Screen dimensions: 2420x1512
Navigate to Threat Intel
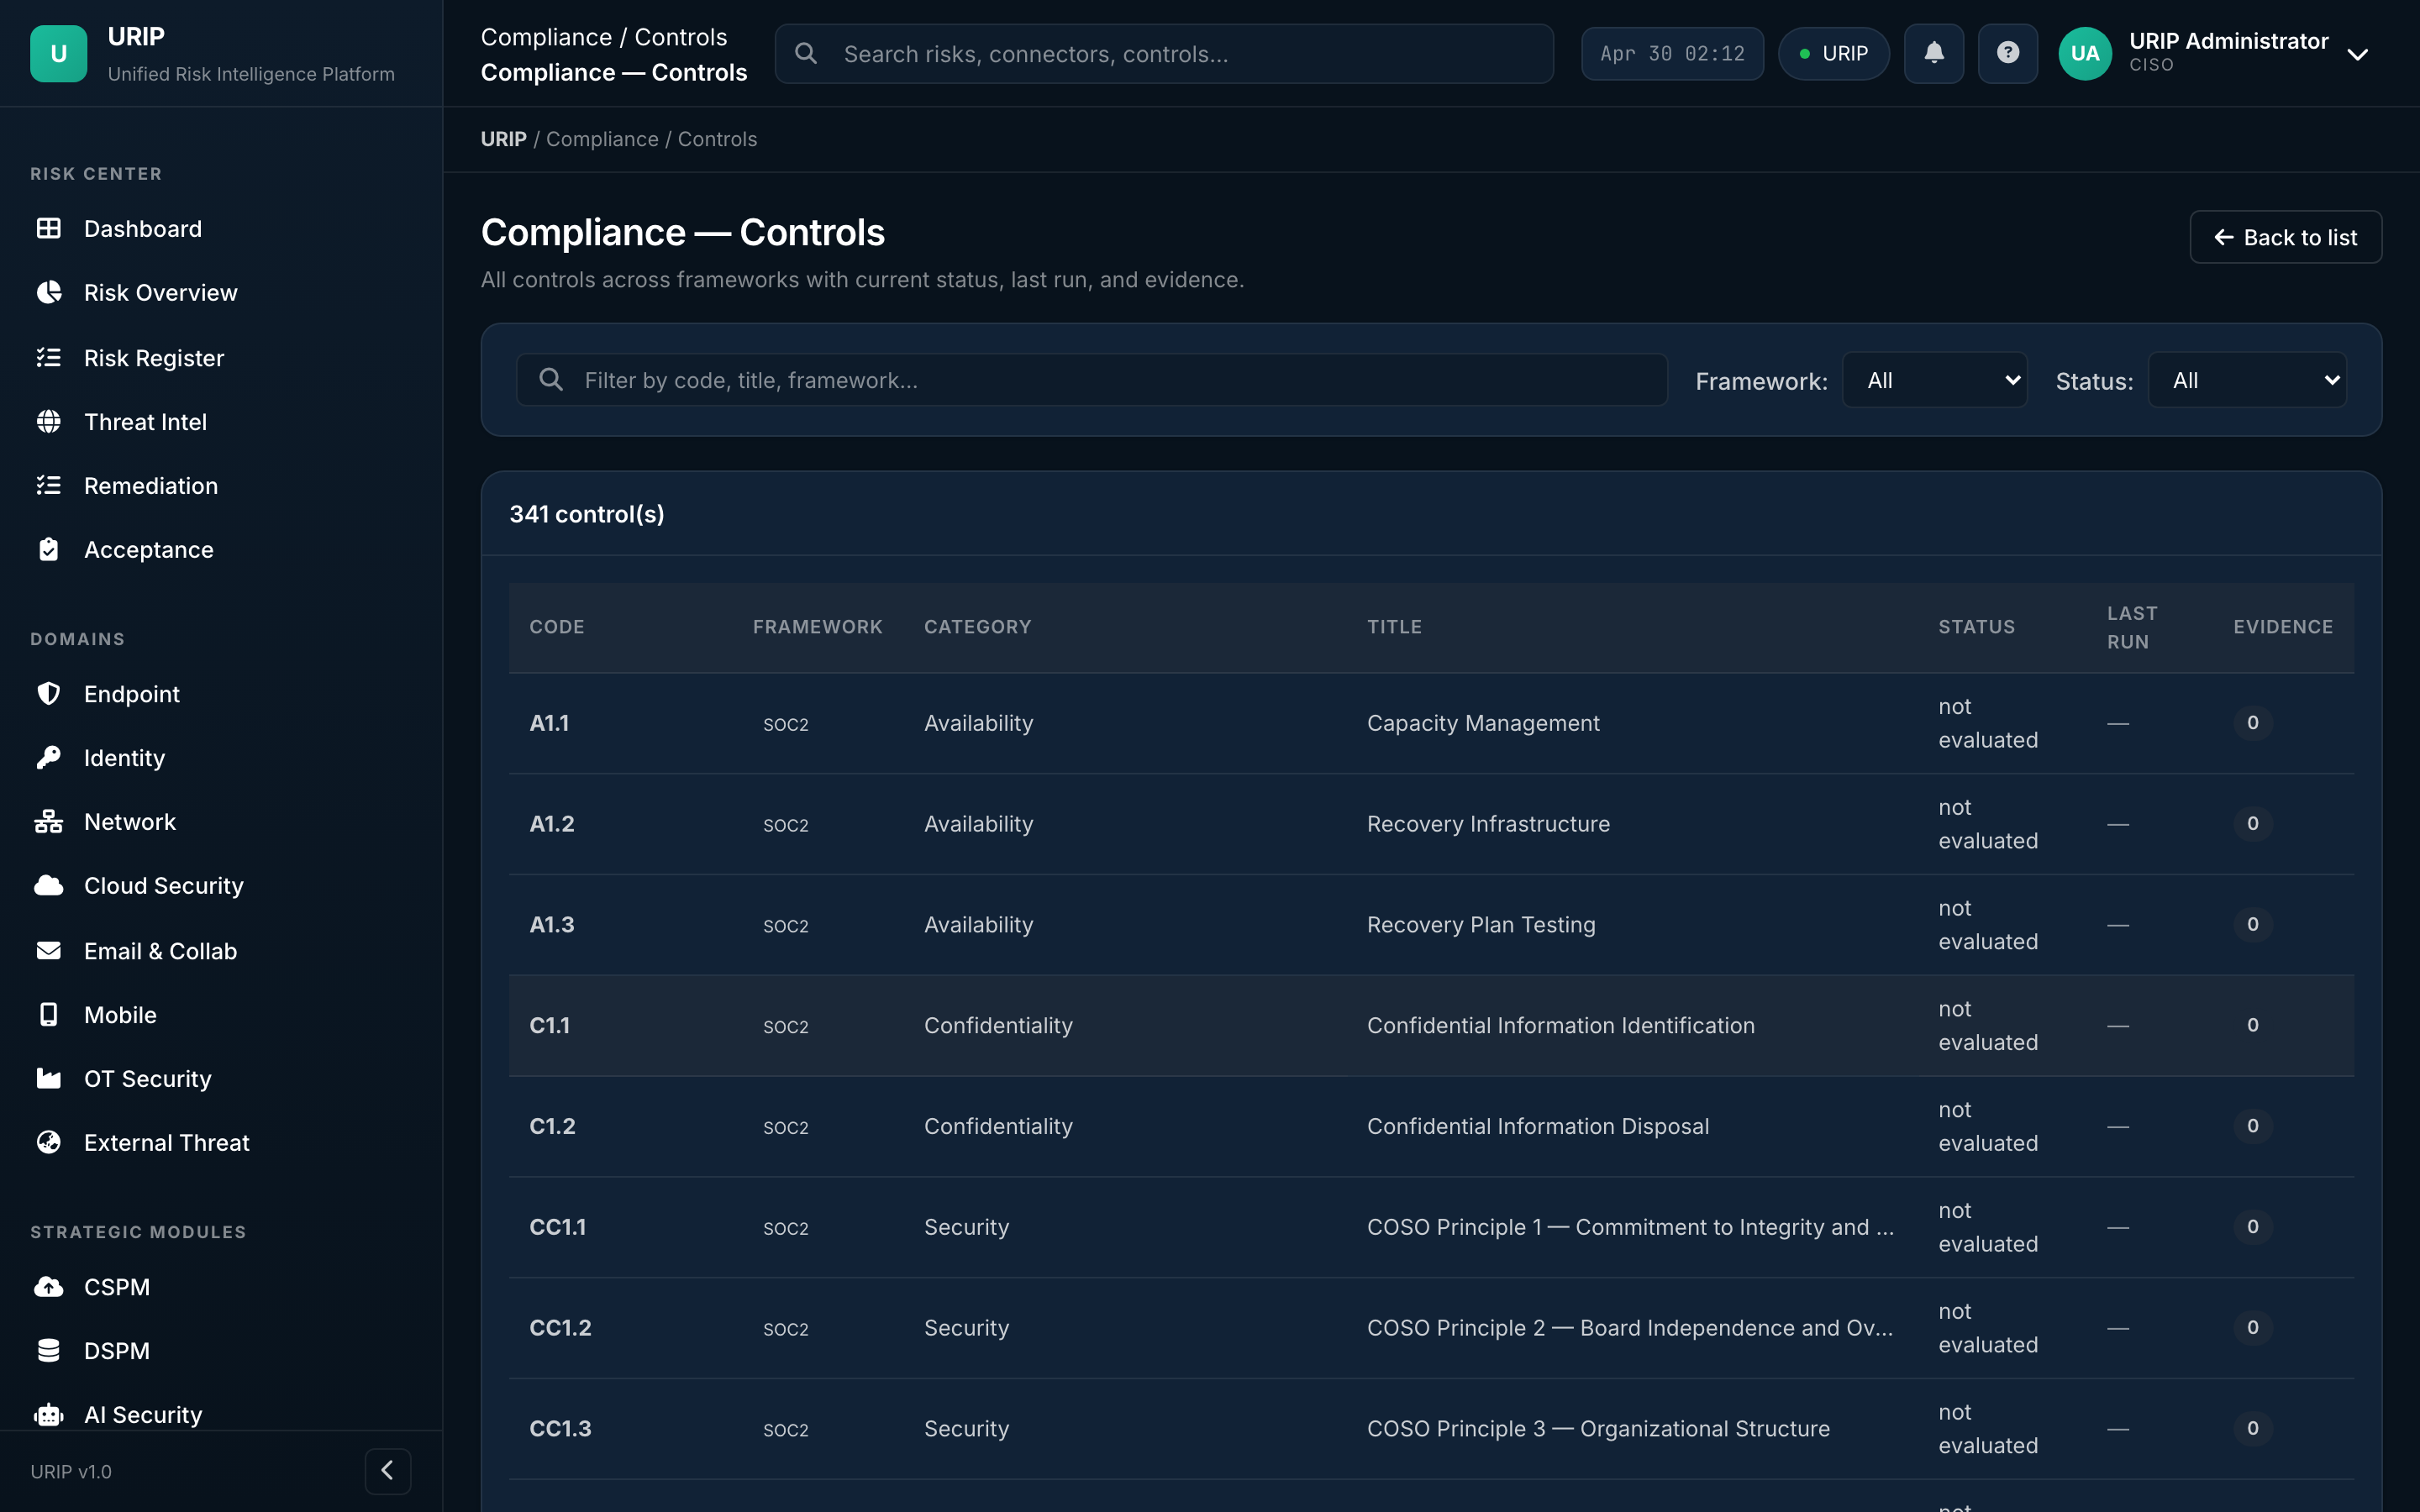(x=145, y=421)
